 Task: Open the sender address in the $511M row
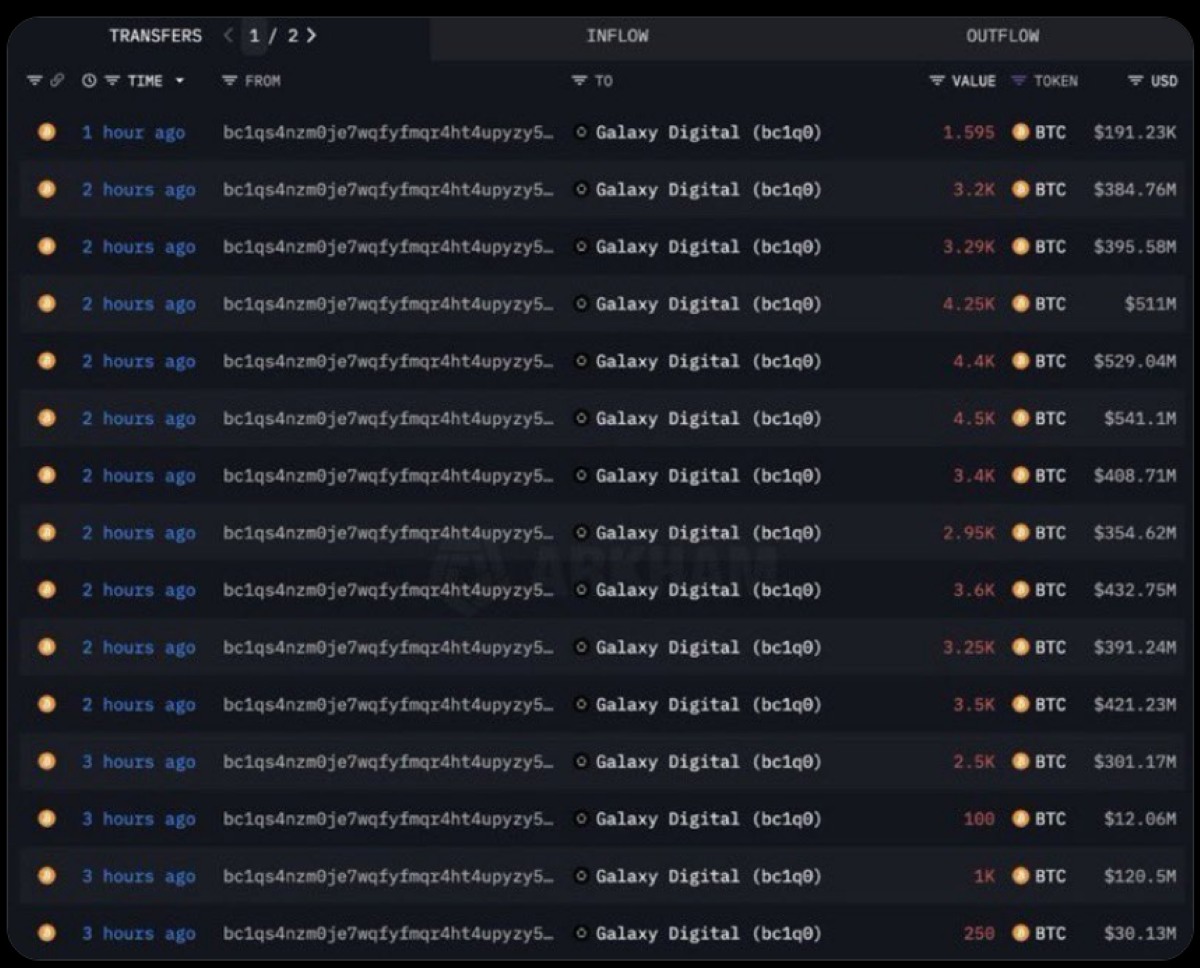point(388,303)
